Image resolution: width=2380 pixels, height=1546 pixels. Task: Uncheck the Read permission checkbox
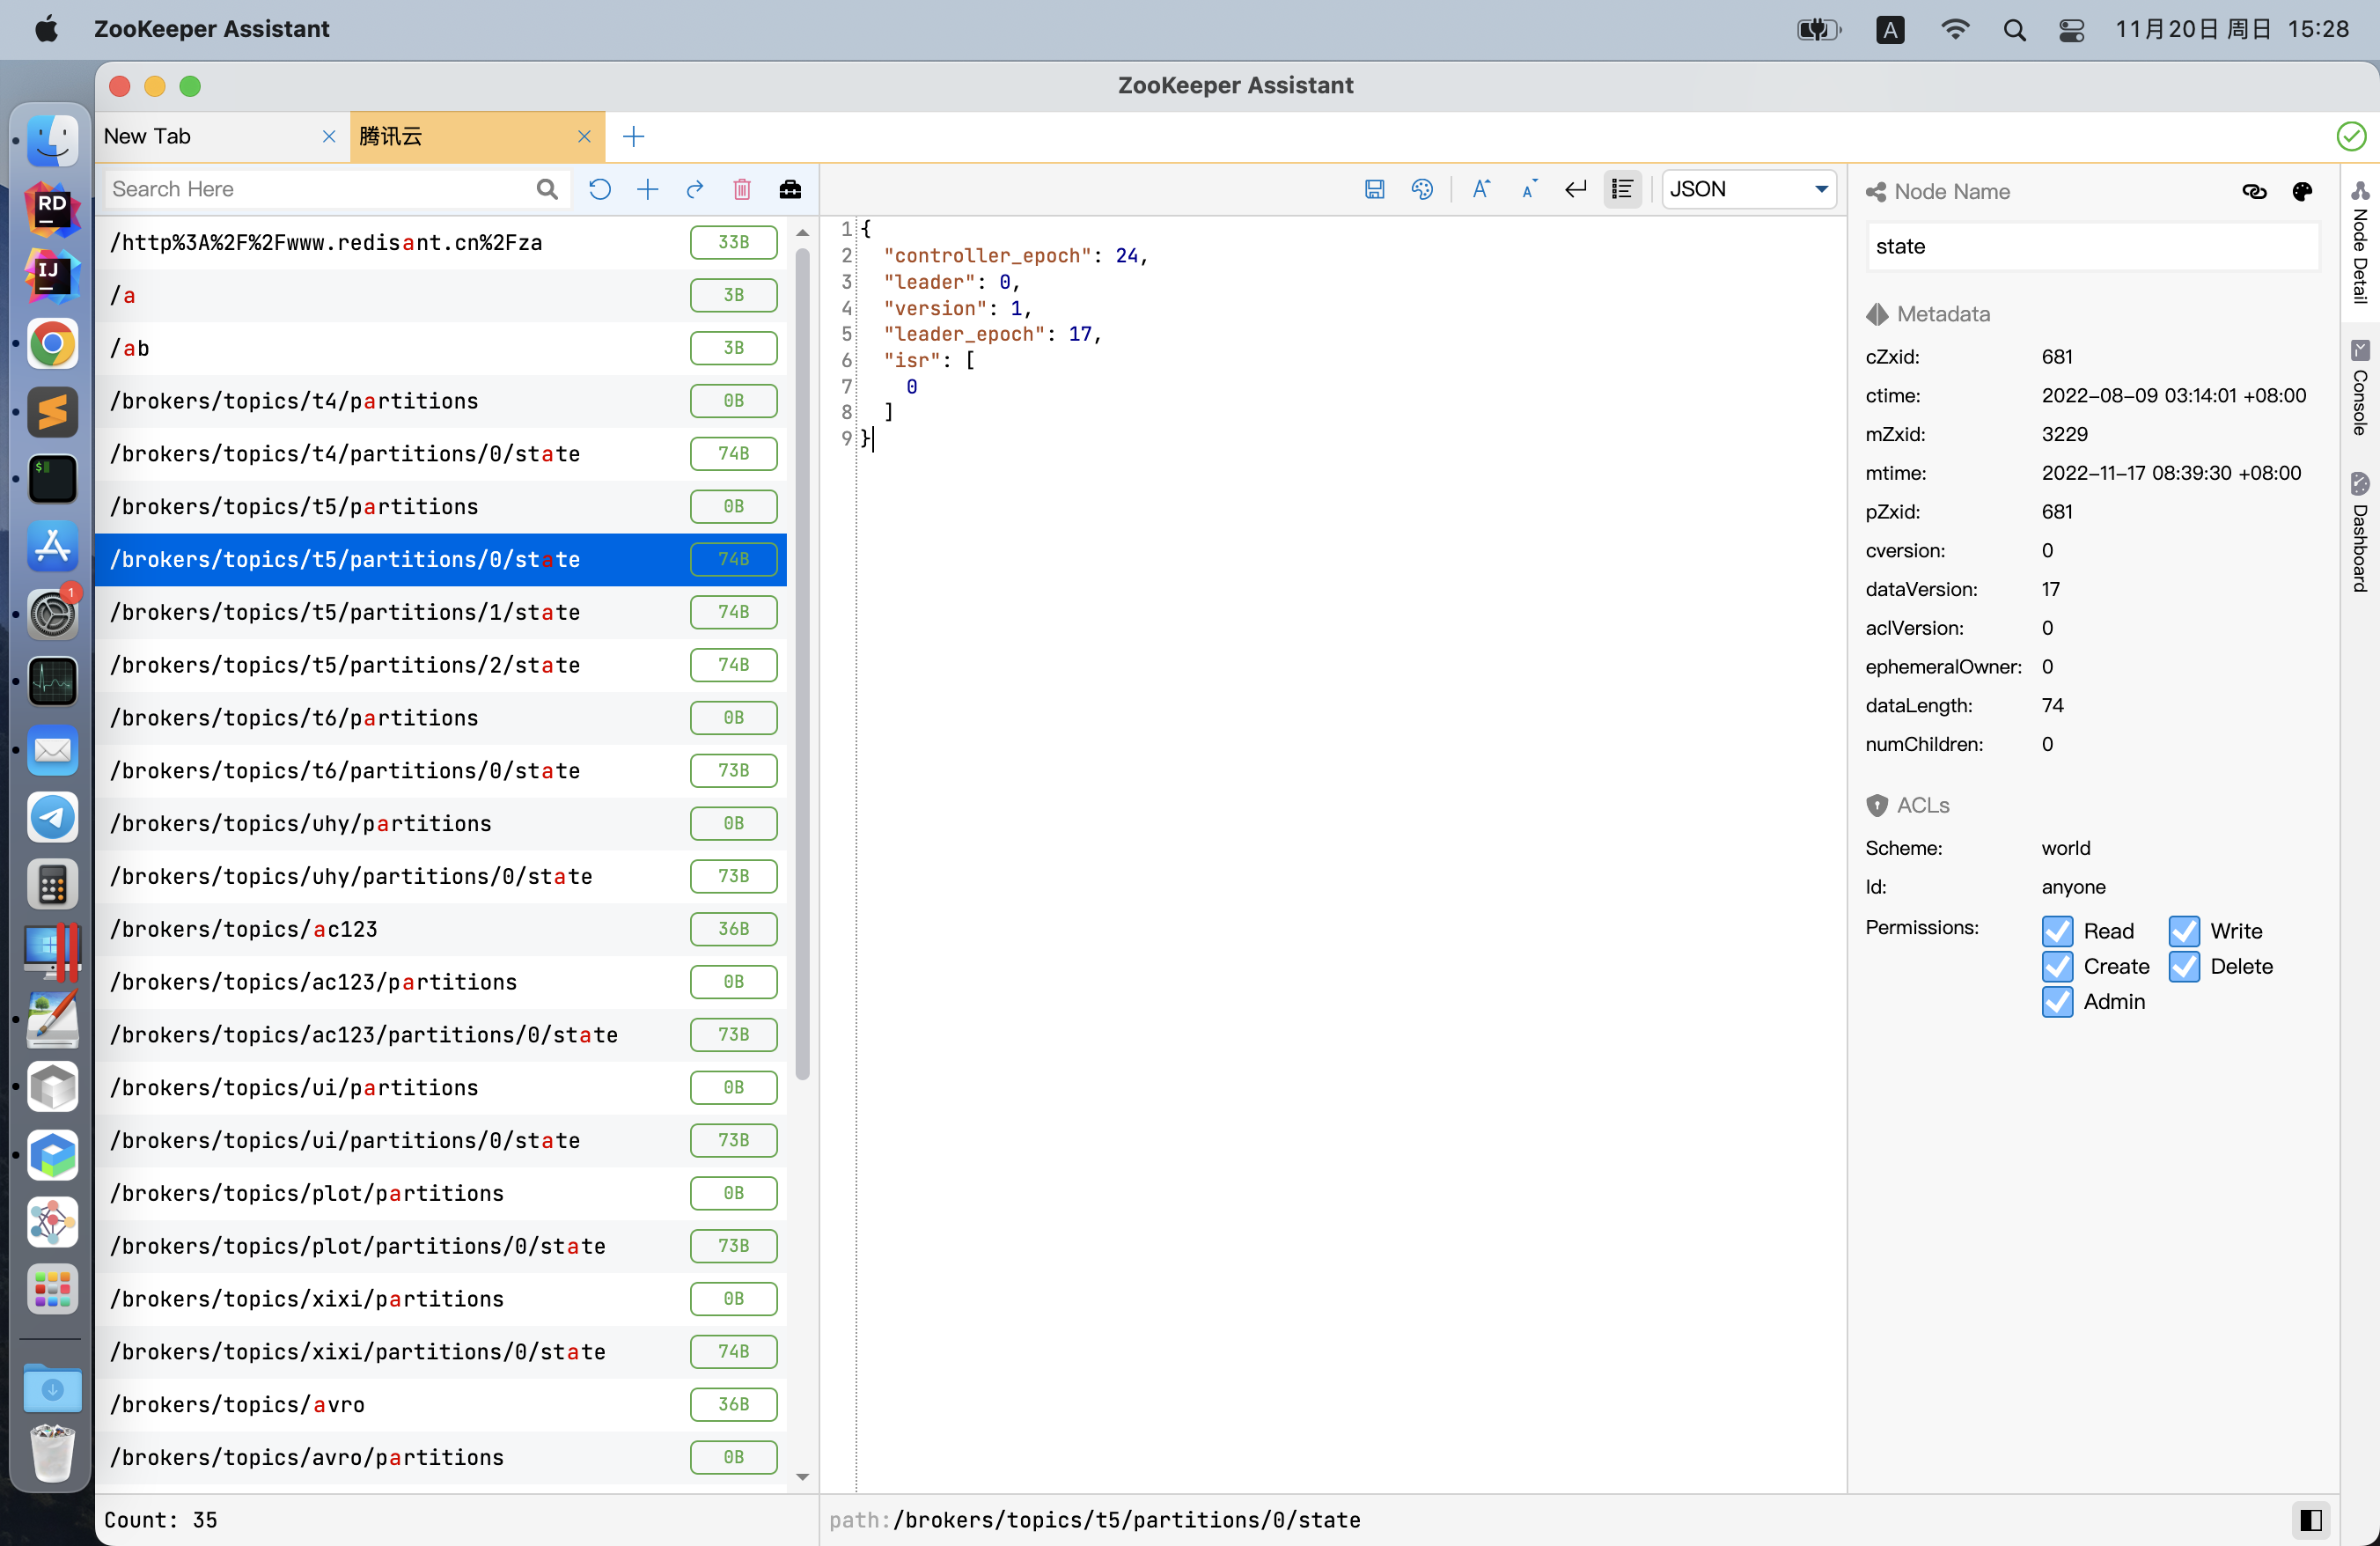(x=2057, y=931)
